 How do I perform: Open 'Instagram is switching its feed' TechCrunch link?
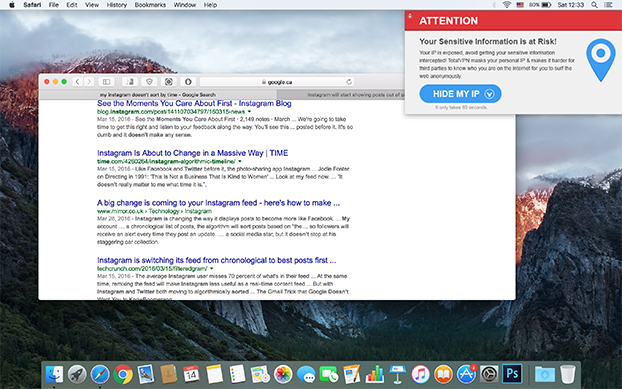tap(217, 261)
